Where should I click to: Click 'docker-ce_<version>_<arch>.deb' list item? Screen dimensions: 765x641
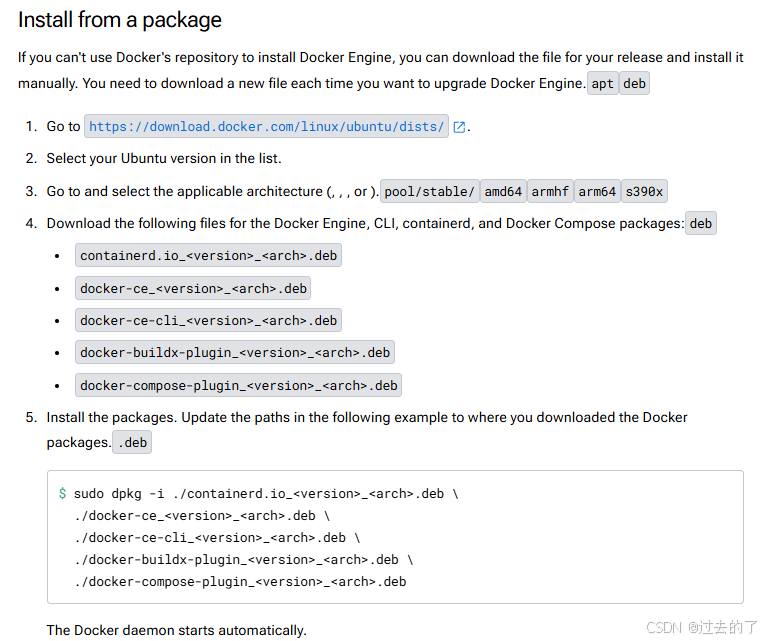[x=193, y=288]
